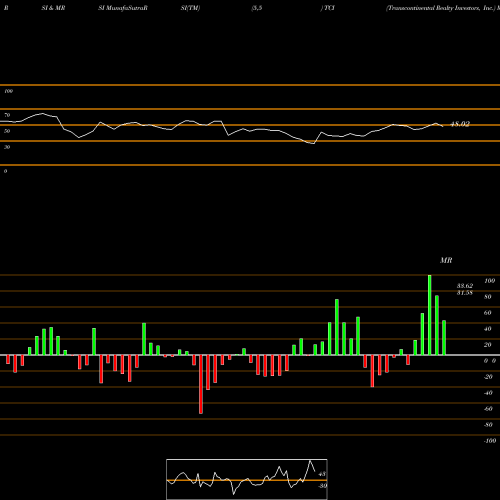The width and height of the screenshot is (500, 500).
Task: Click the 80 label on MR right axis
Action: pos(488,297)
